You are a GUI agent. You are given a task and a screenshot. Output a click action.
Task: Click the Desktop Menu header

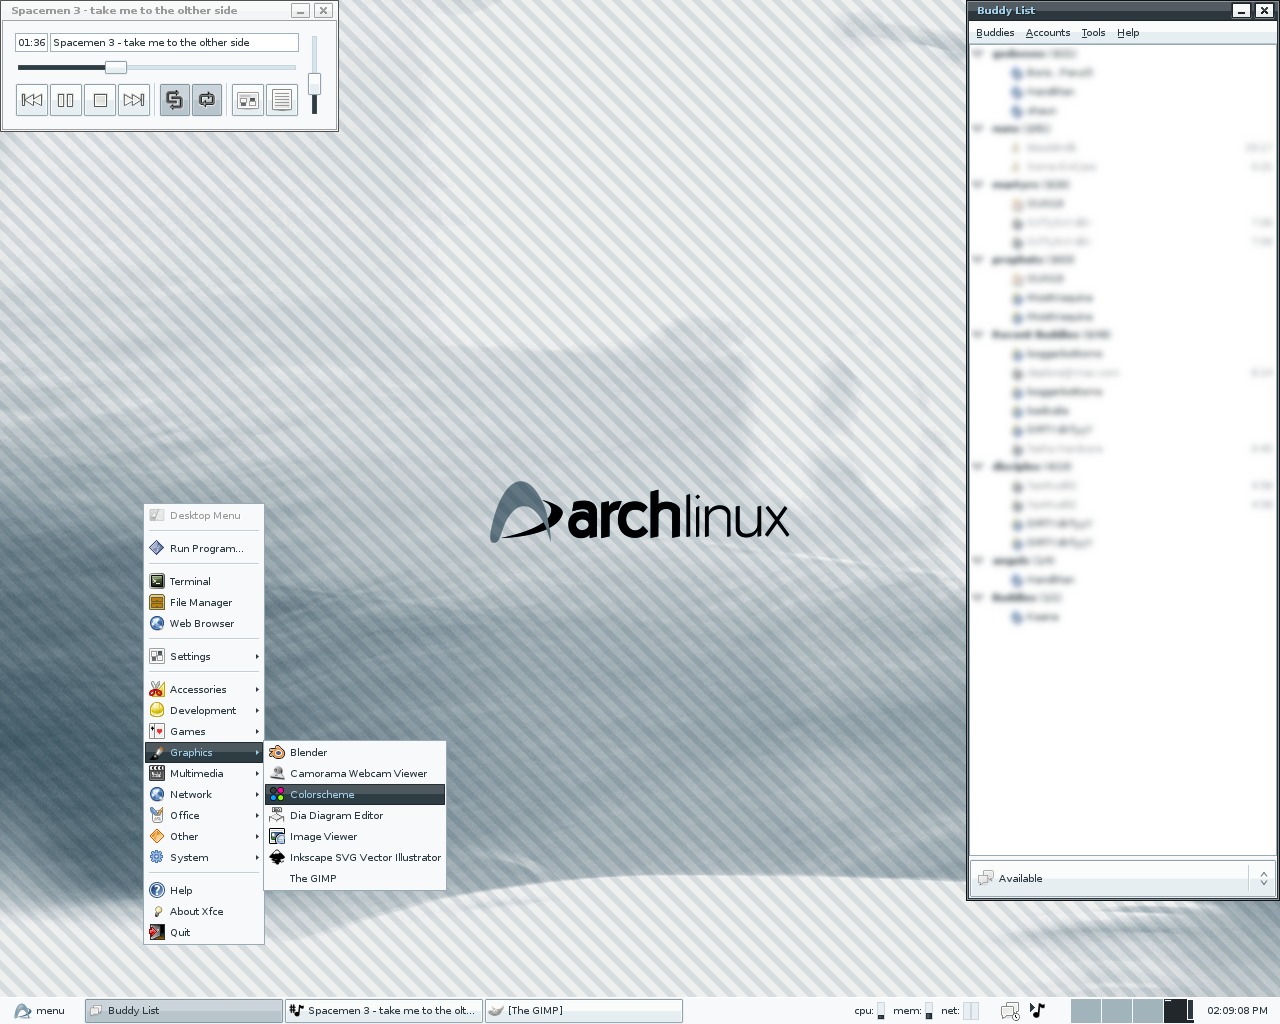click(204, 515)
